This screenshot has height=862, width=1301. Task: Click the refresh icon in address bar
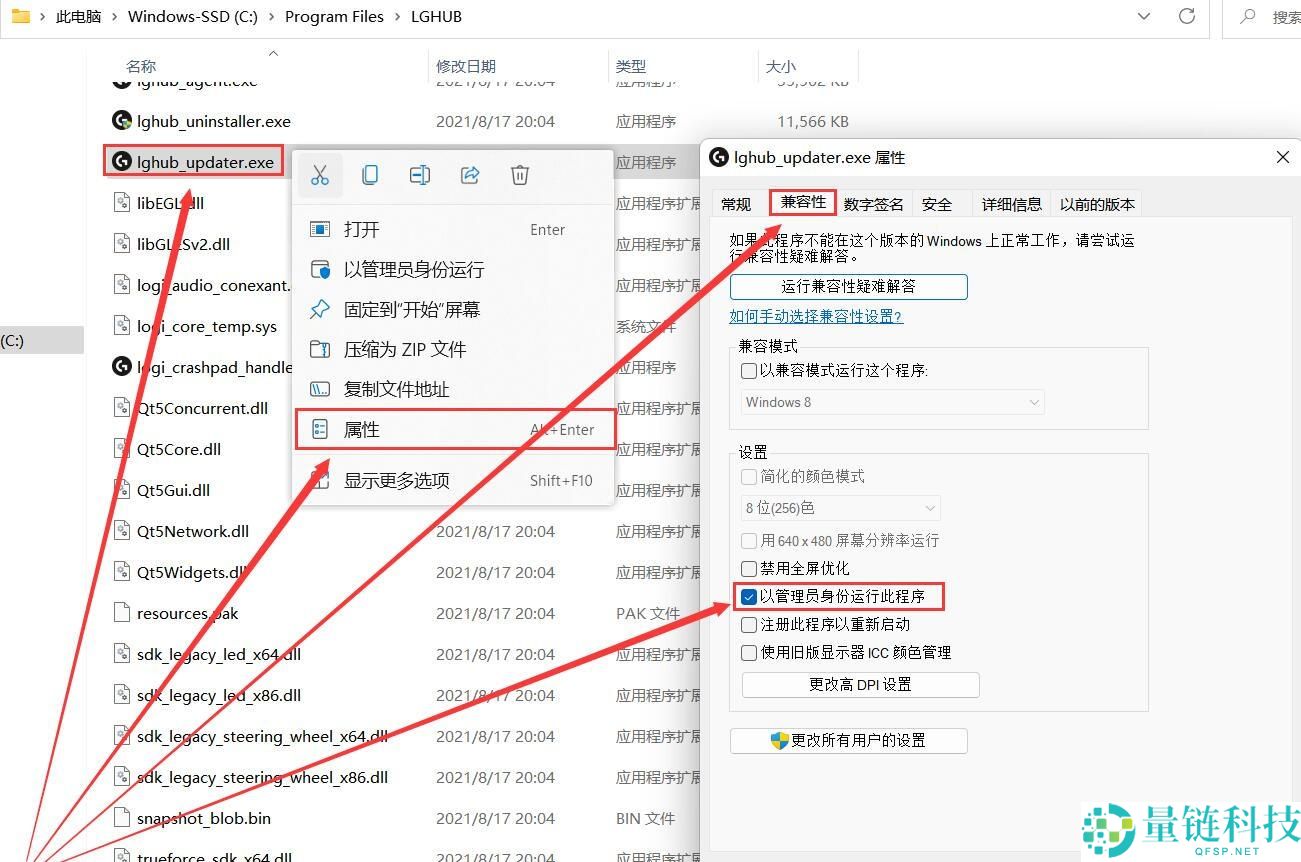click(x=1187, y=16)
